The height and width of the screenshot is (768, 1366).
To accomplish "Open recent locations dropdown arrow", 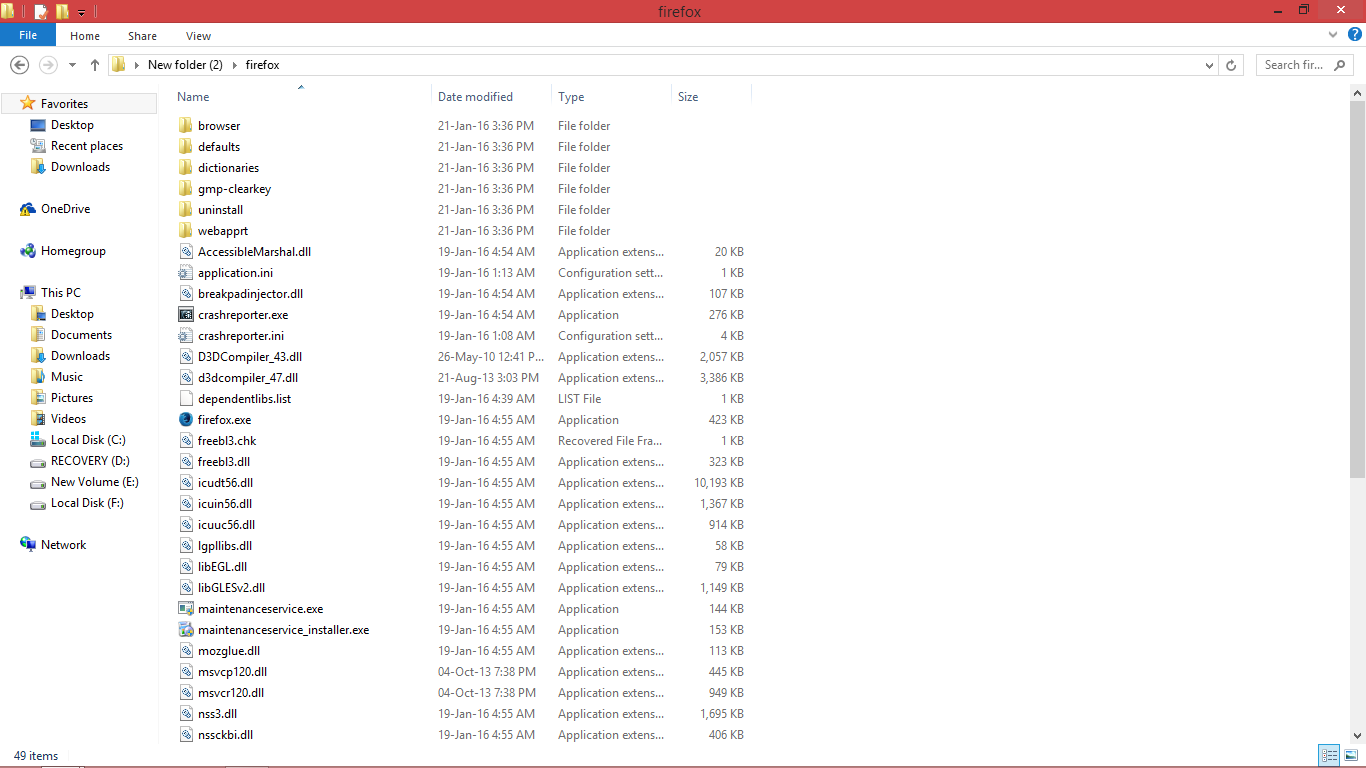I will click(72, 65).
